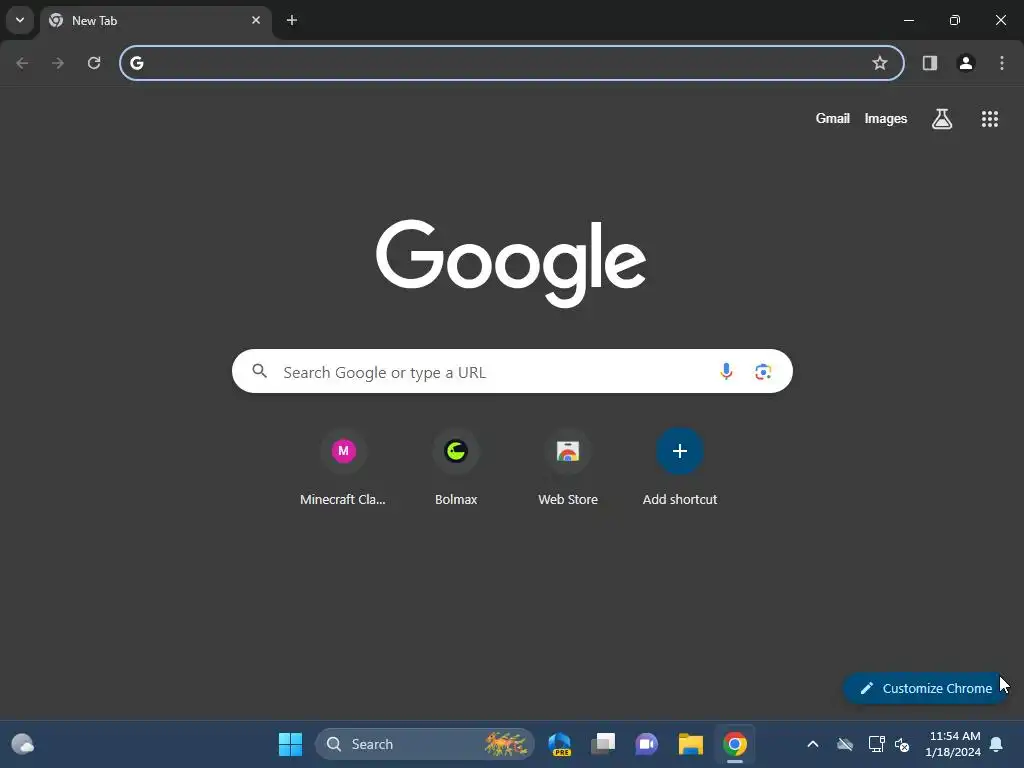Open the notifications bell icon

point(997,744)
